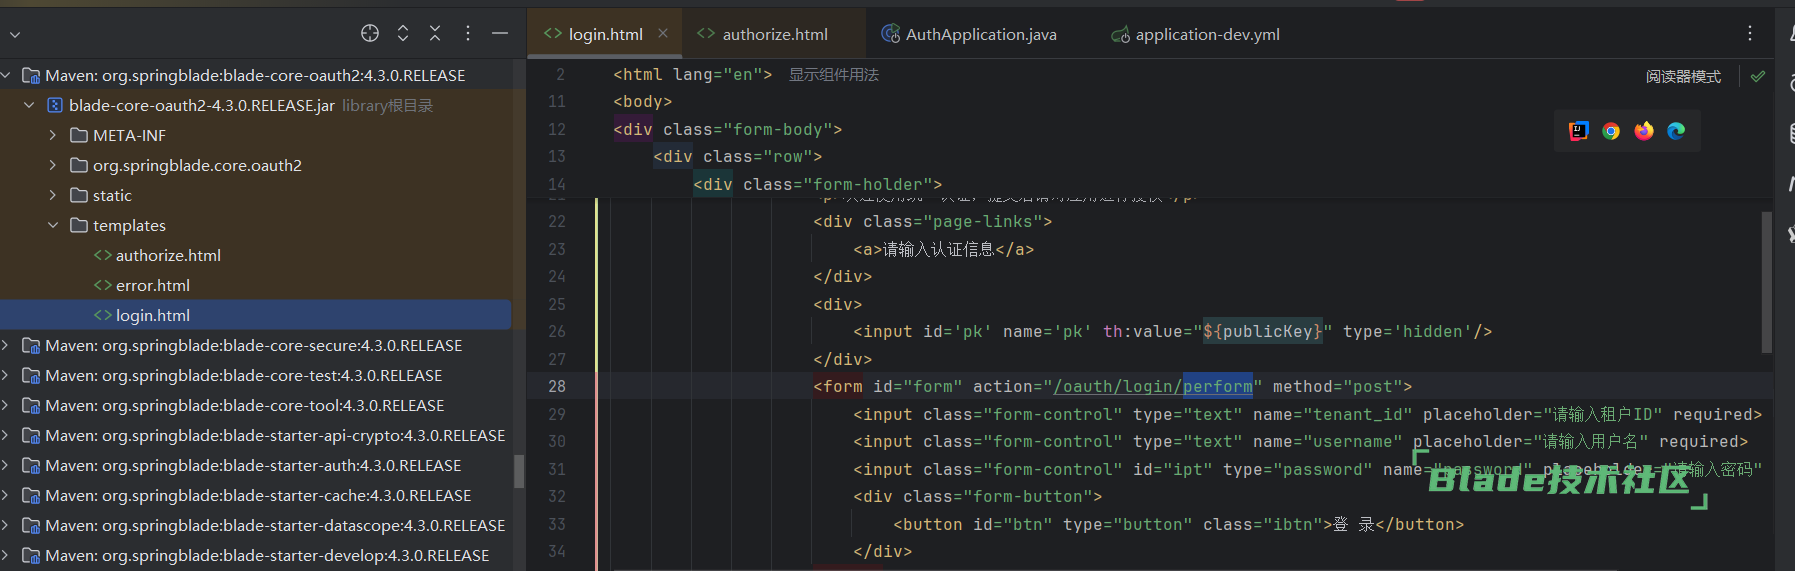Click the project panel vertical scrollbar thumb
1795x571 pixels.
point(519,471)
